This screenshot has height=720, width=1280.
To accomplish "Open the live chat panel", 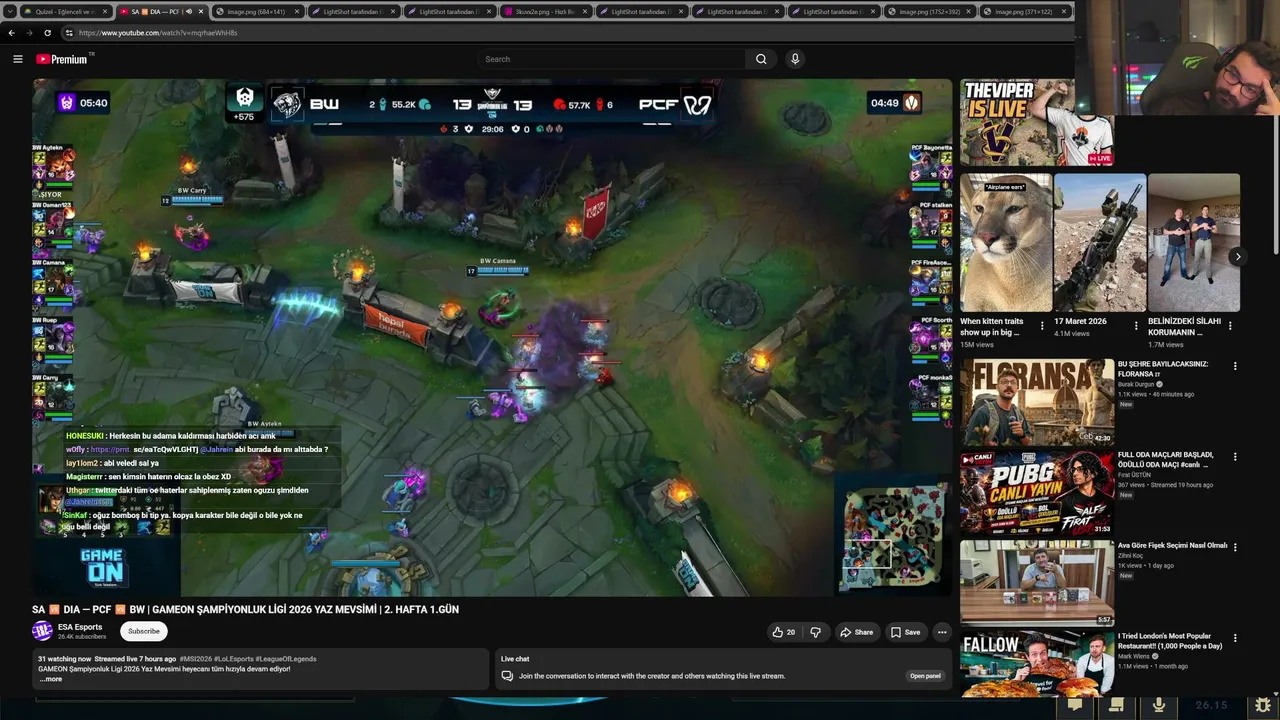I will click(x=925, y=676).
